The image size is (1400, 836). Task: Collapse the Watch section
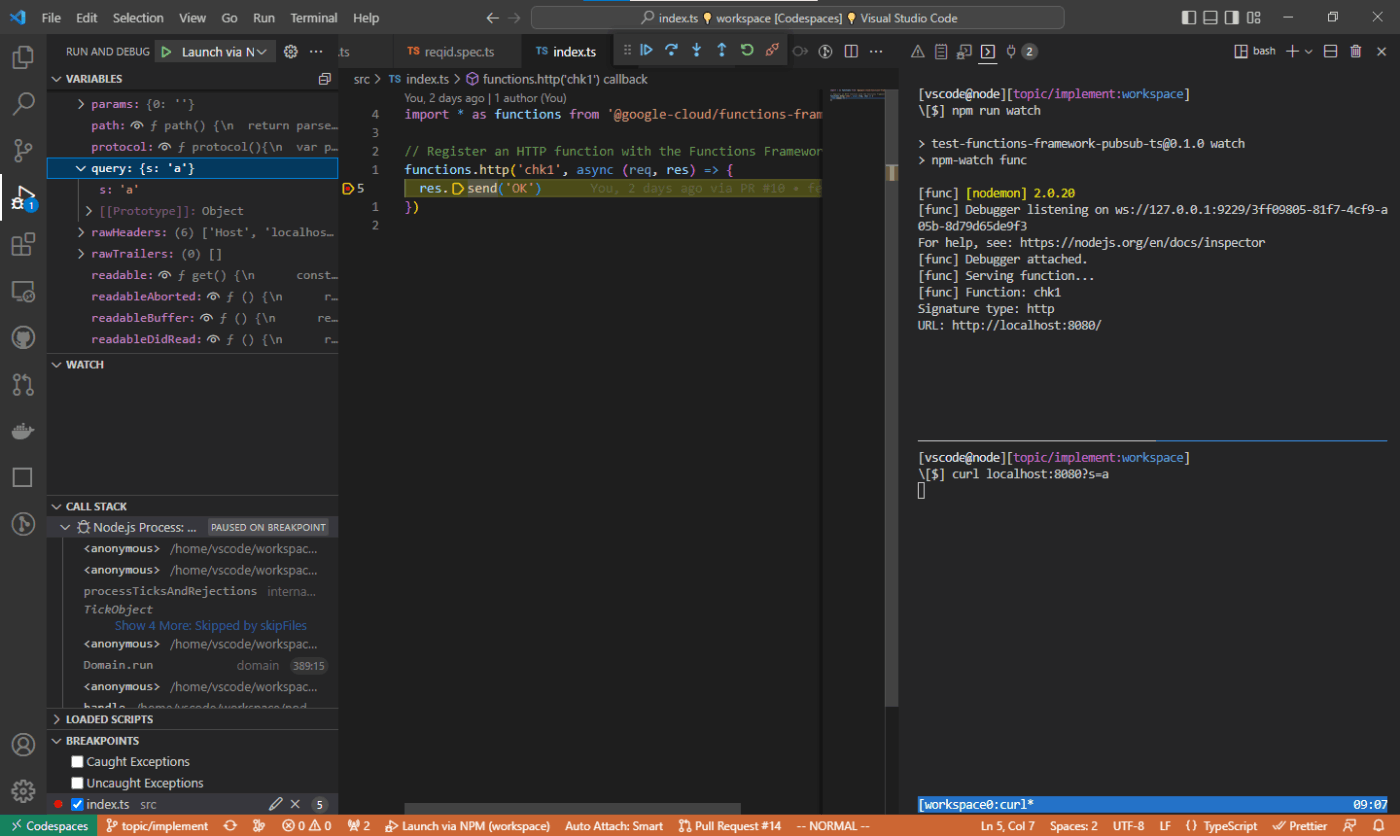pyautogui.click(x=56, y=365)
